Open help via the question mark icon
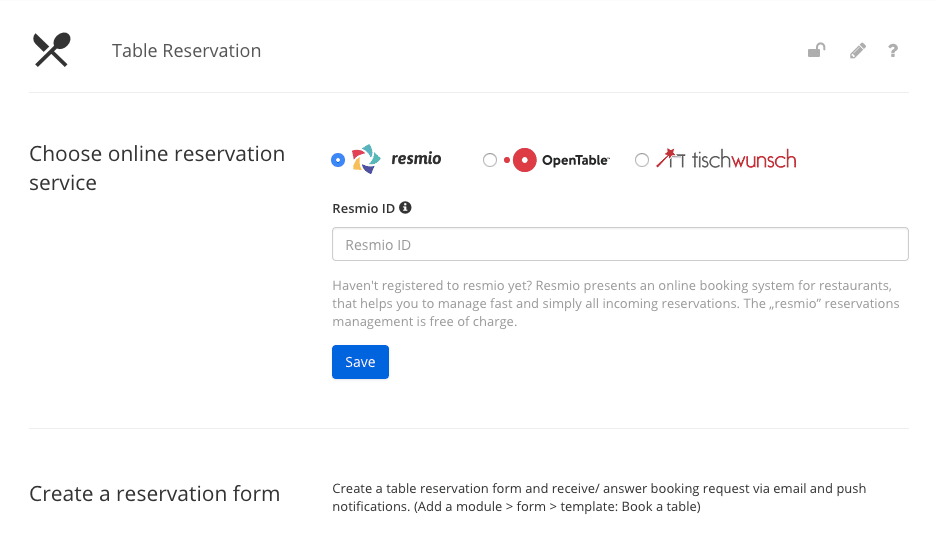 tap(893, 51)
